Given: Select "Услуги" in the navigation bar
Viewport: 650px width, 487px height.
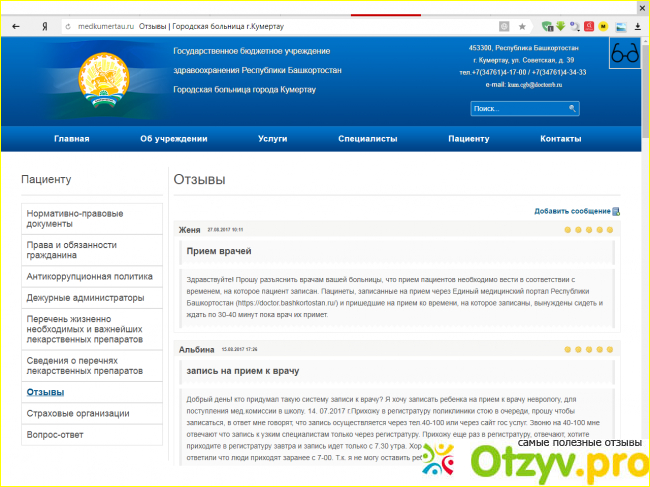Looking at the screenshot, I should pyautogui.click(x=273, y=139).
